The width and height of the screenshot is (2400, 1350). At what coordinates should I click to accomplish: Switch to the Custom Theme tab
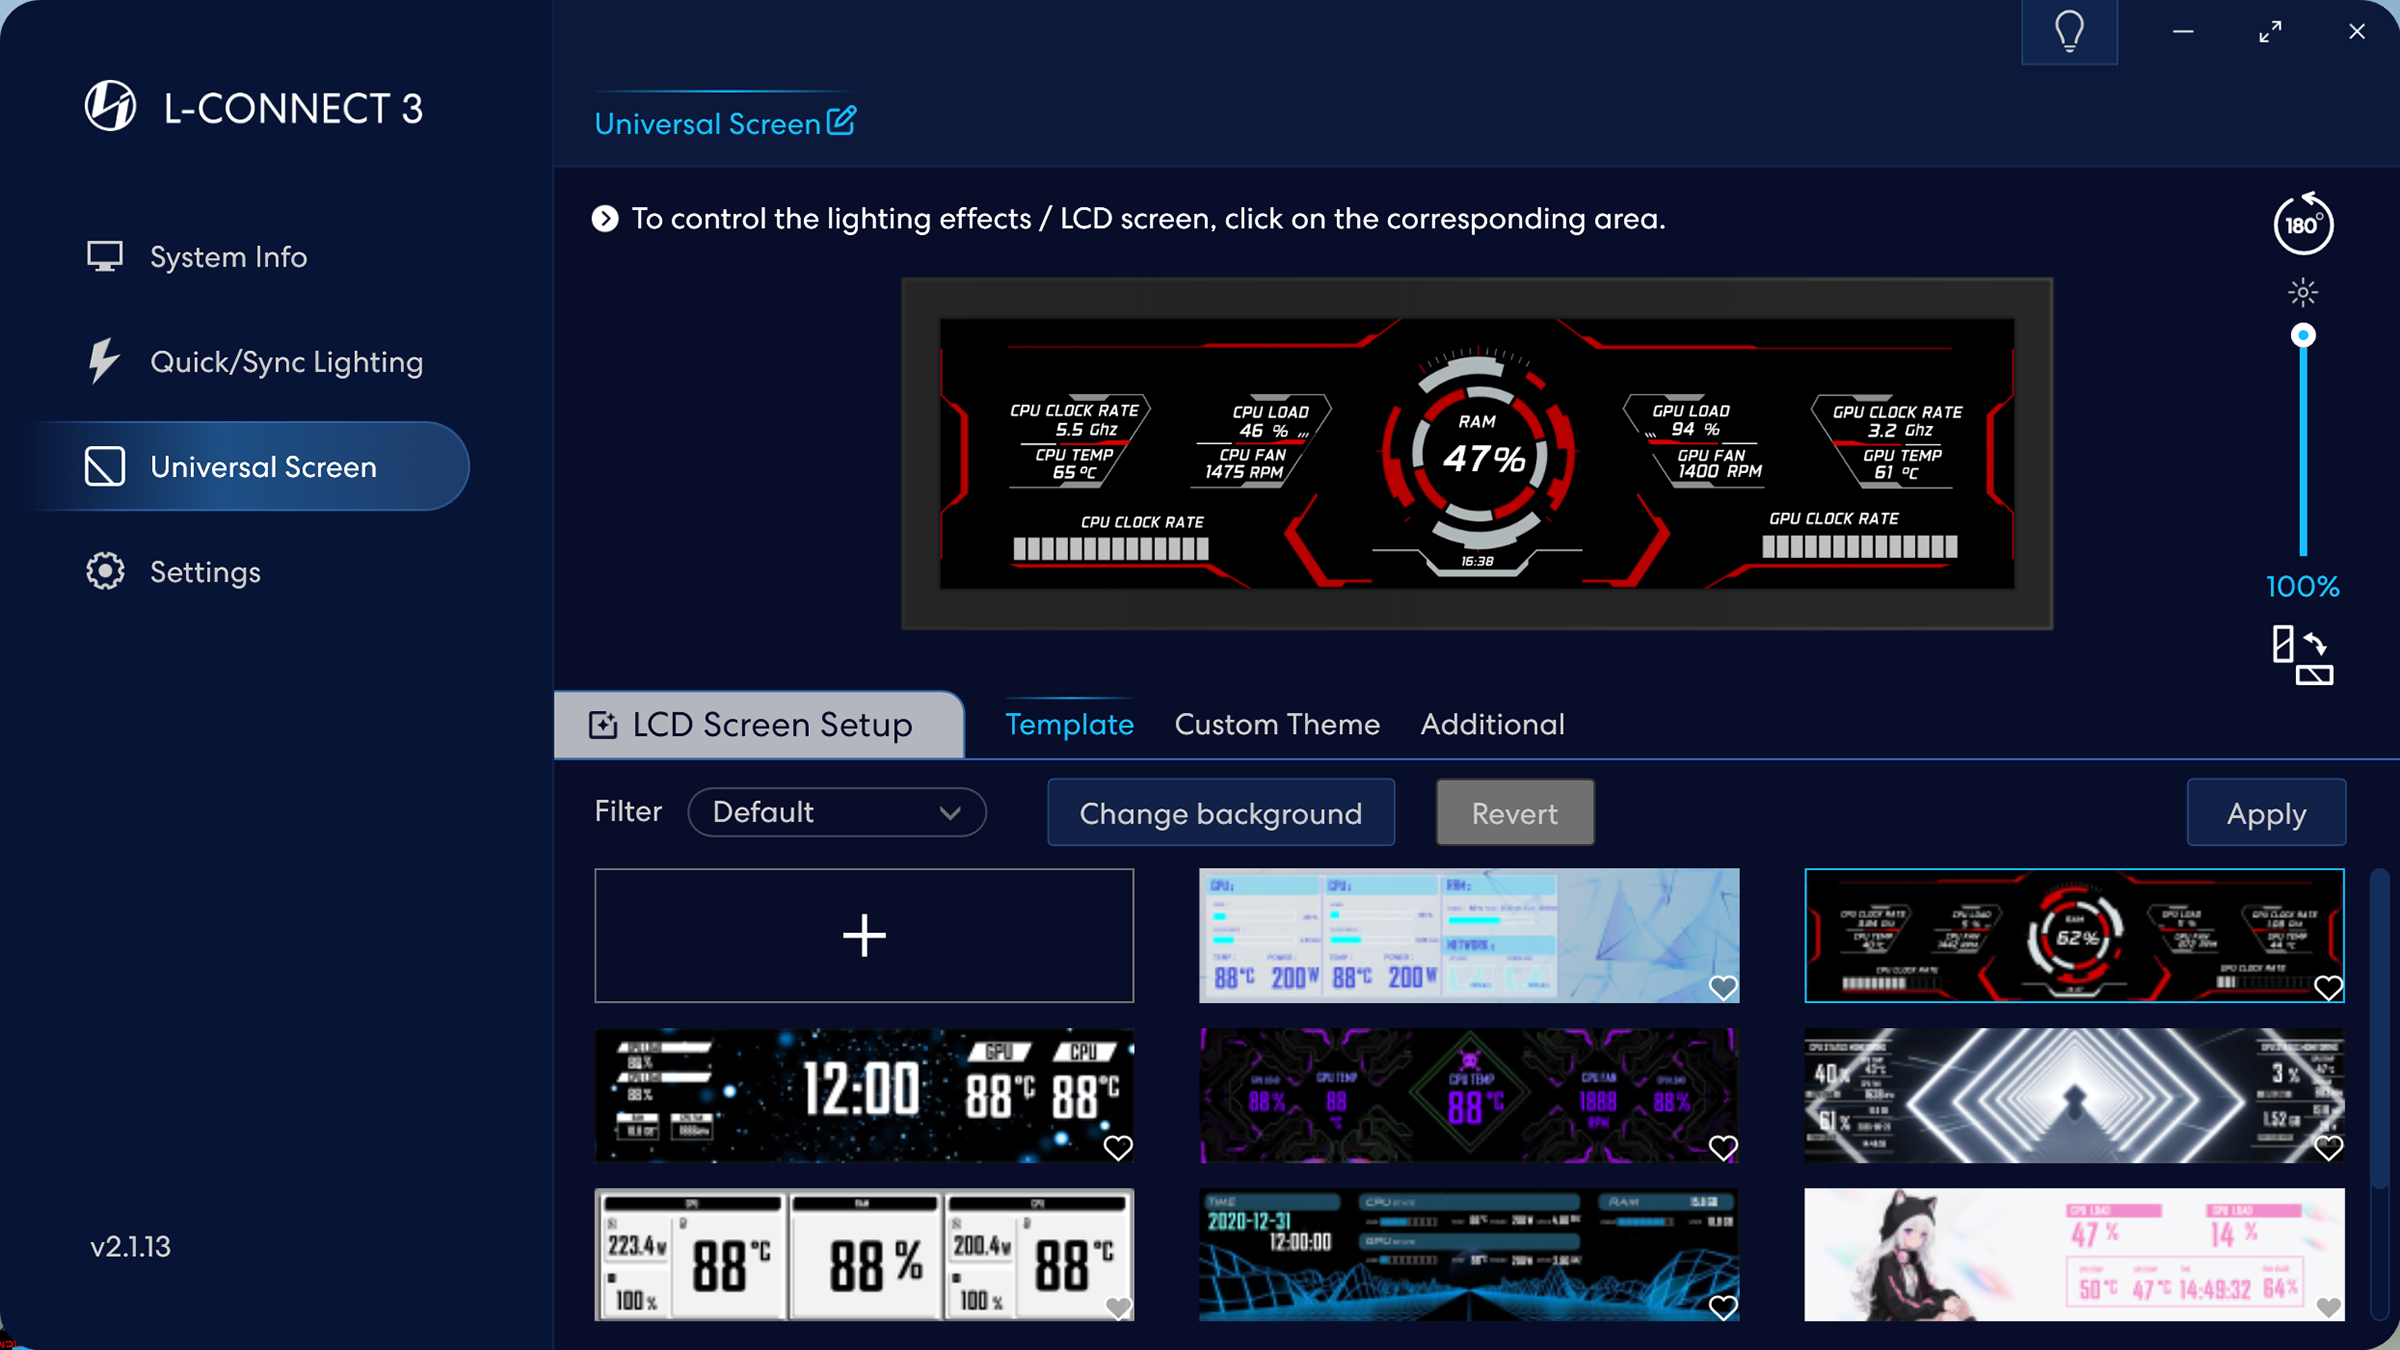click(x=1276, y=725)
